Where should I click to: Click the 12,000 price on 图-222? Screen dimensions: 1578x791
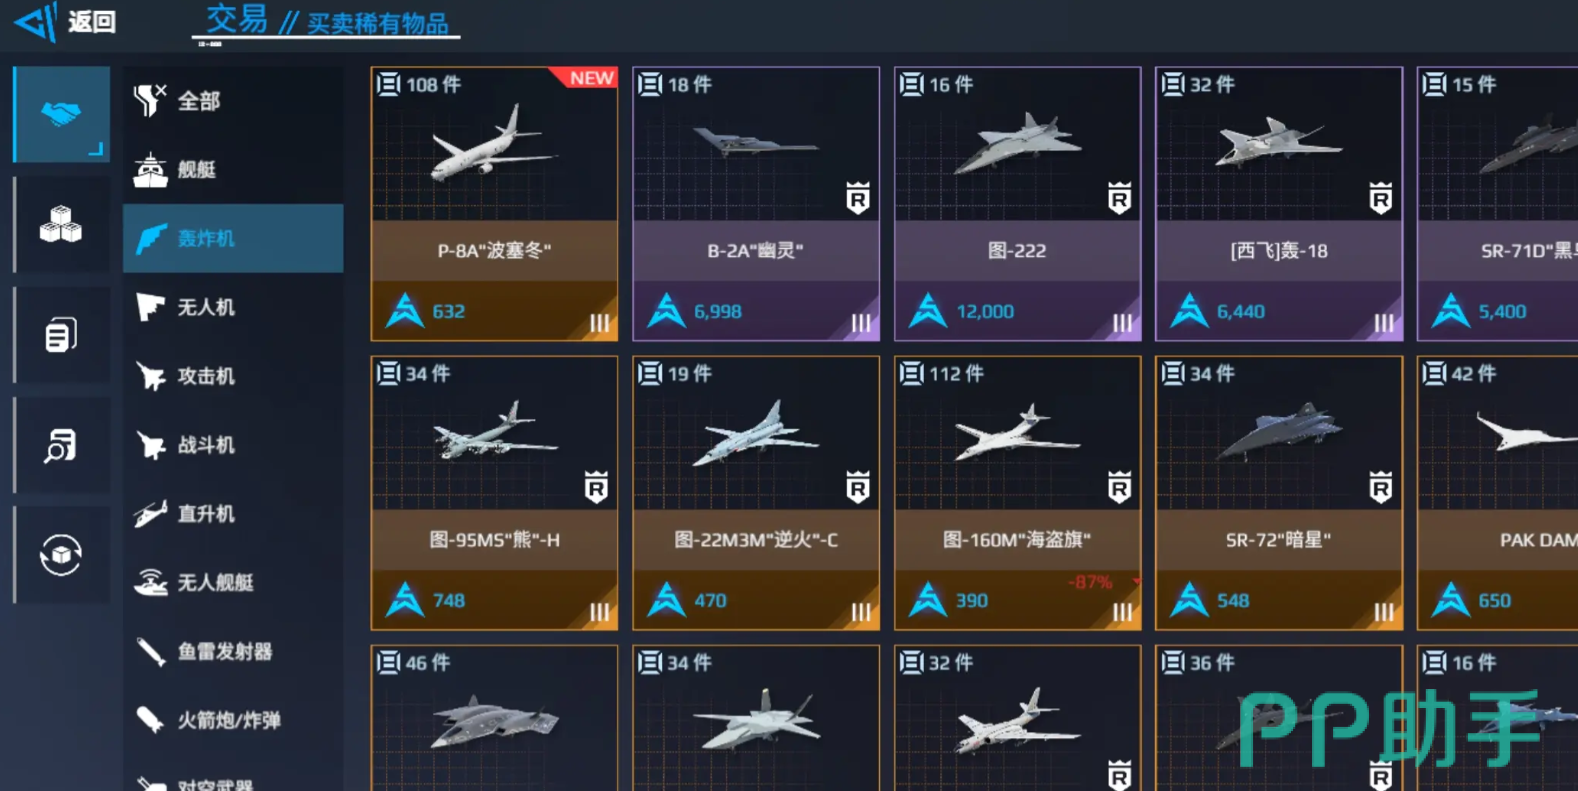[x=985, y=312]
